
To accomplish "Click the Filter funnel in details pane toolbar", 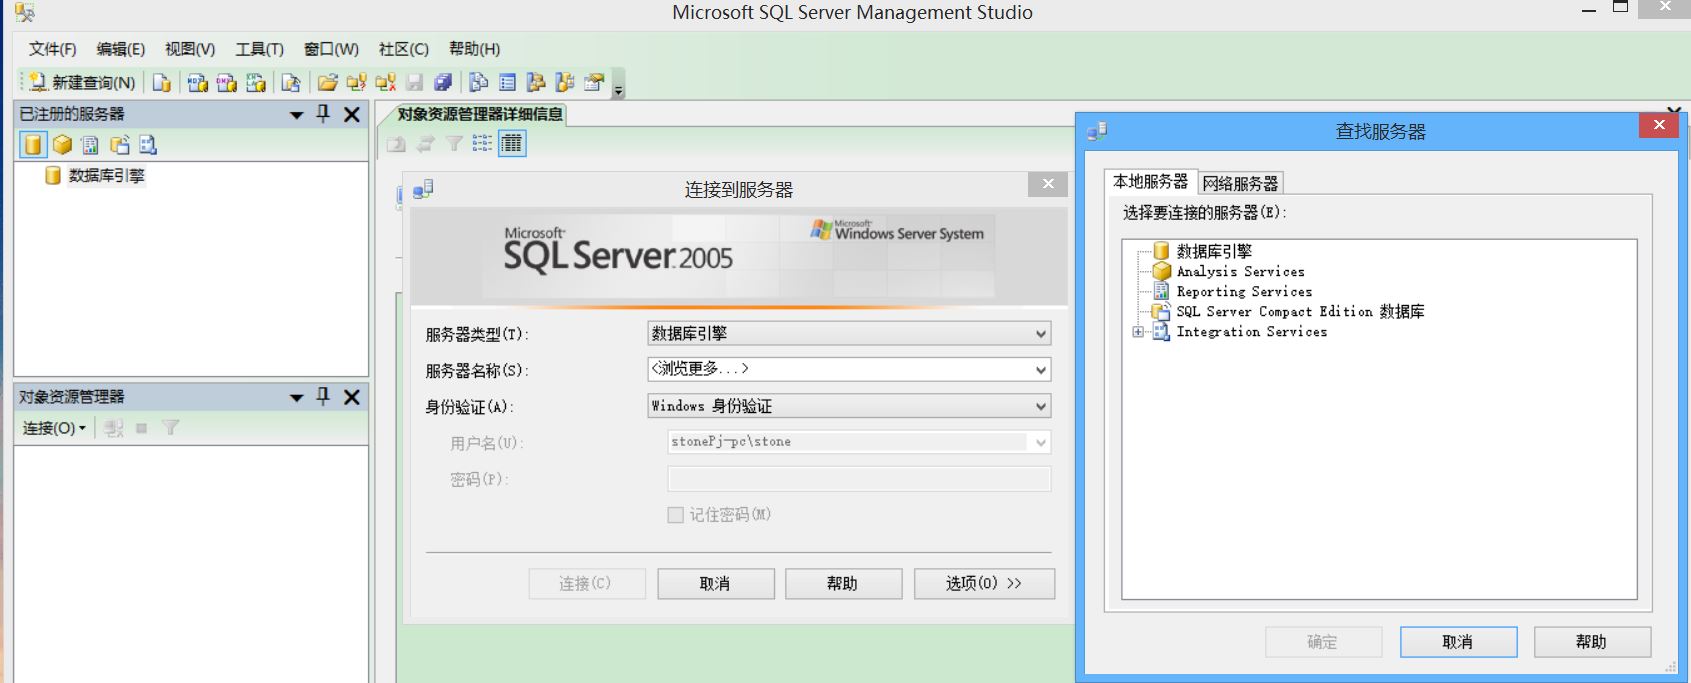I will 454,144.
